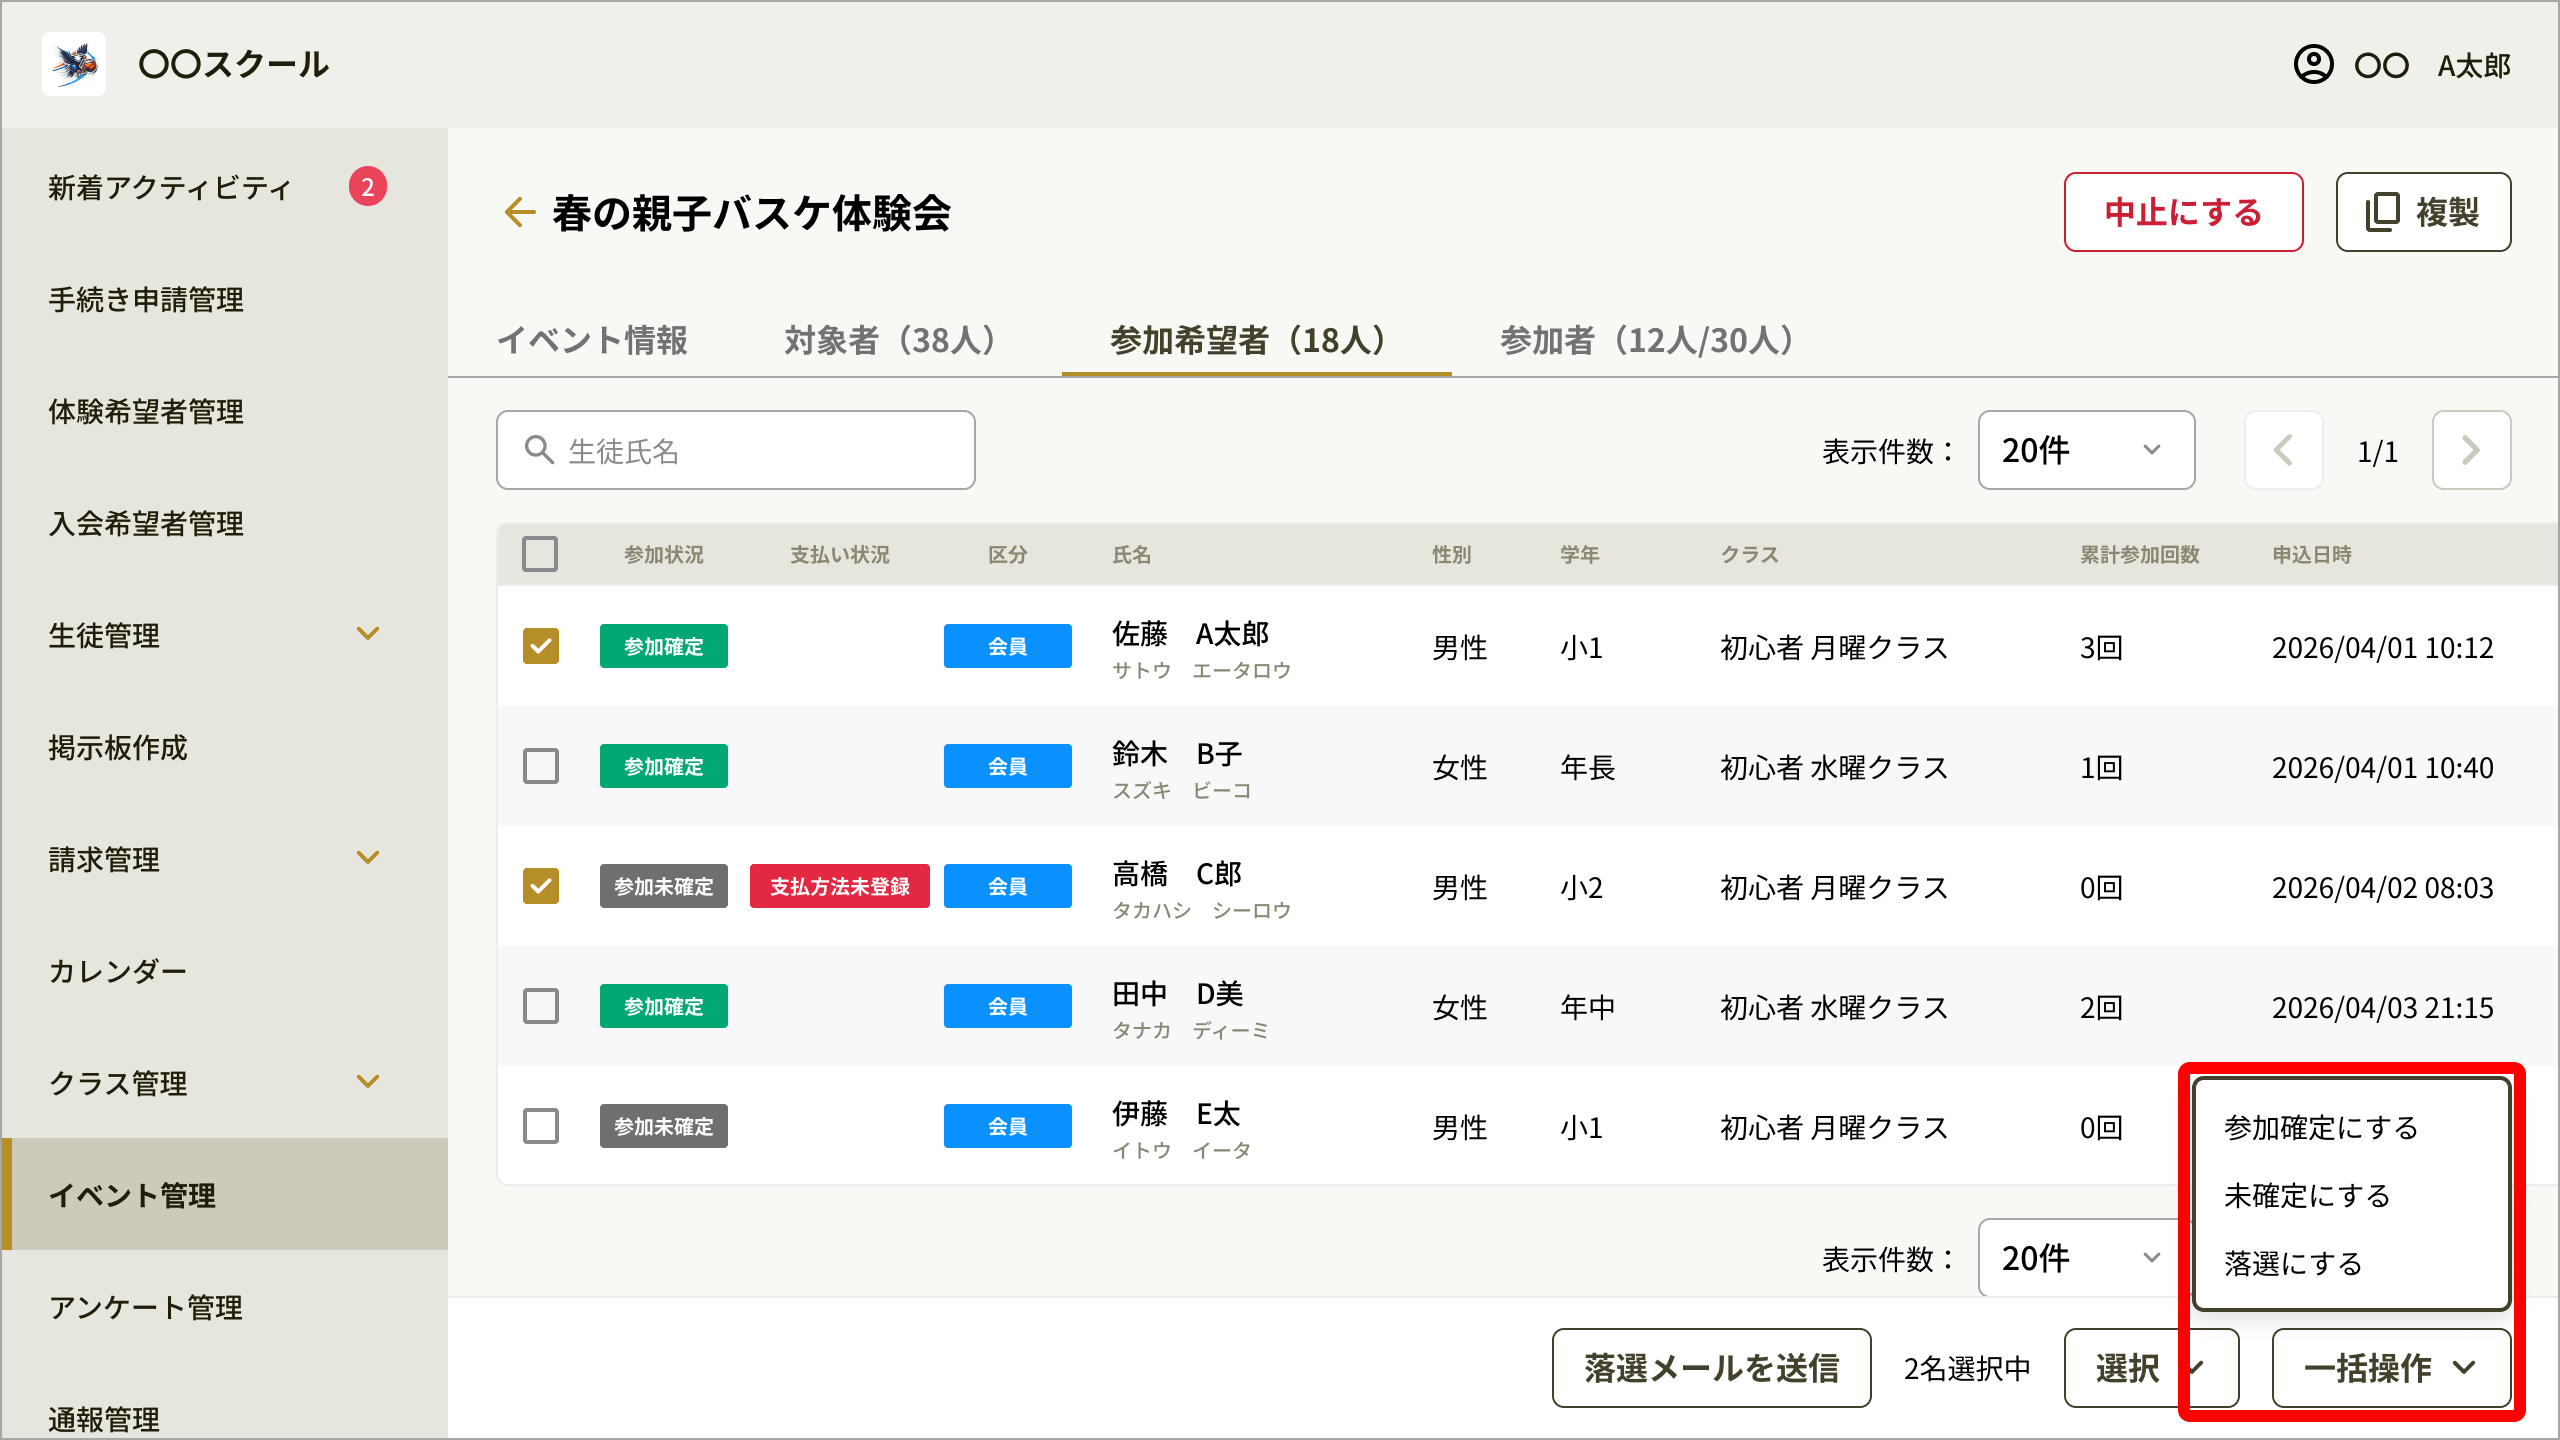The image size is (2560, 1440).
Task: Open アンケート管理 in the sidebar
Action: [146, 1308]
